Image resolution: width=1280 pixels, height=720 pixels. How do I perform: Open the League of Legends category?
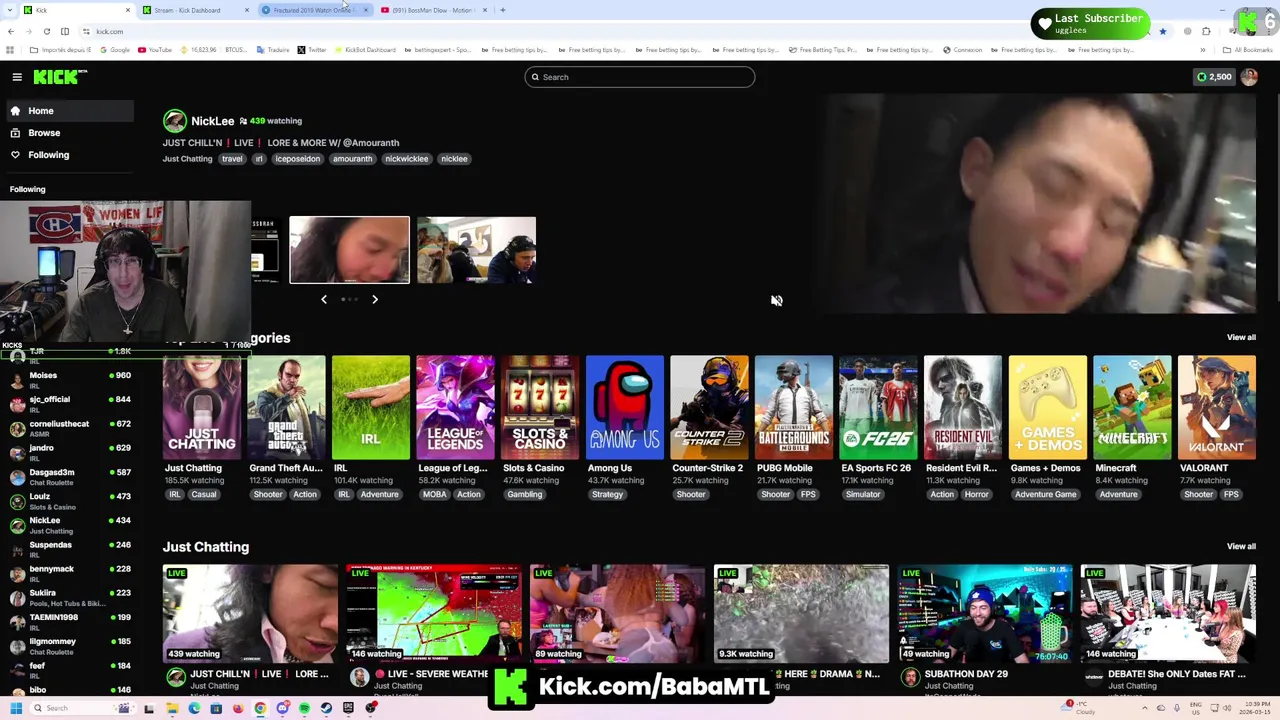pos(455,408)
